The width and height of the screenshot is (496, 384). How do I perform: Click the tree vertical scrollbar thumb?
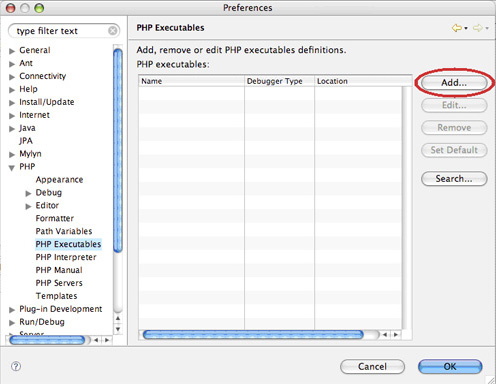118,150
